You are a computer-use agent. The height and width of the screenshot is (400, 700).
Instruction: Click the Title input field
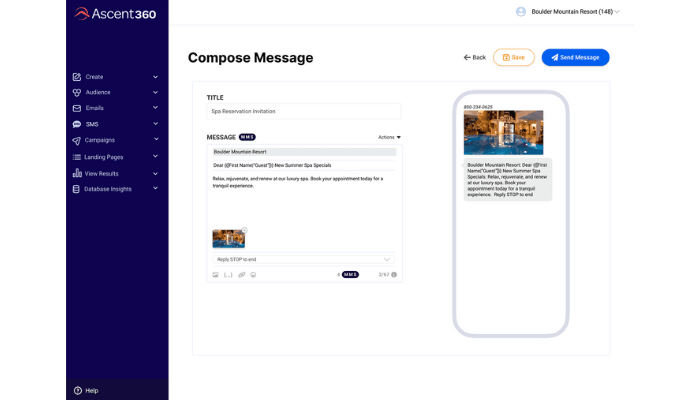coord(303,112)
